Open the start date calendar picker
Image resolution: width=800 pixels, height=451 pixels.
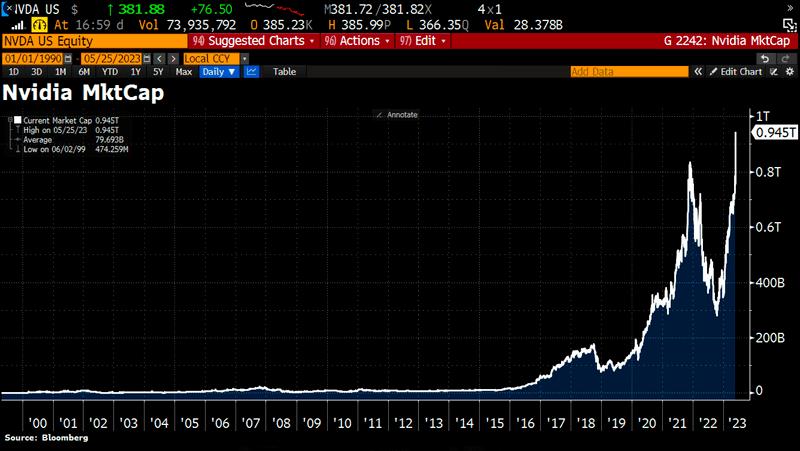(x=68, y=59)
